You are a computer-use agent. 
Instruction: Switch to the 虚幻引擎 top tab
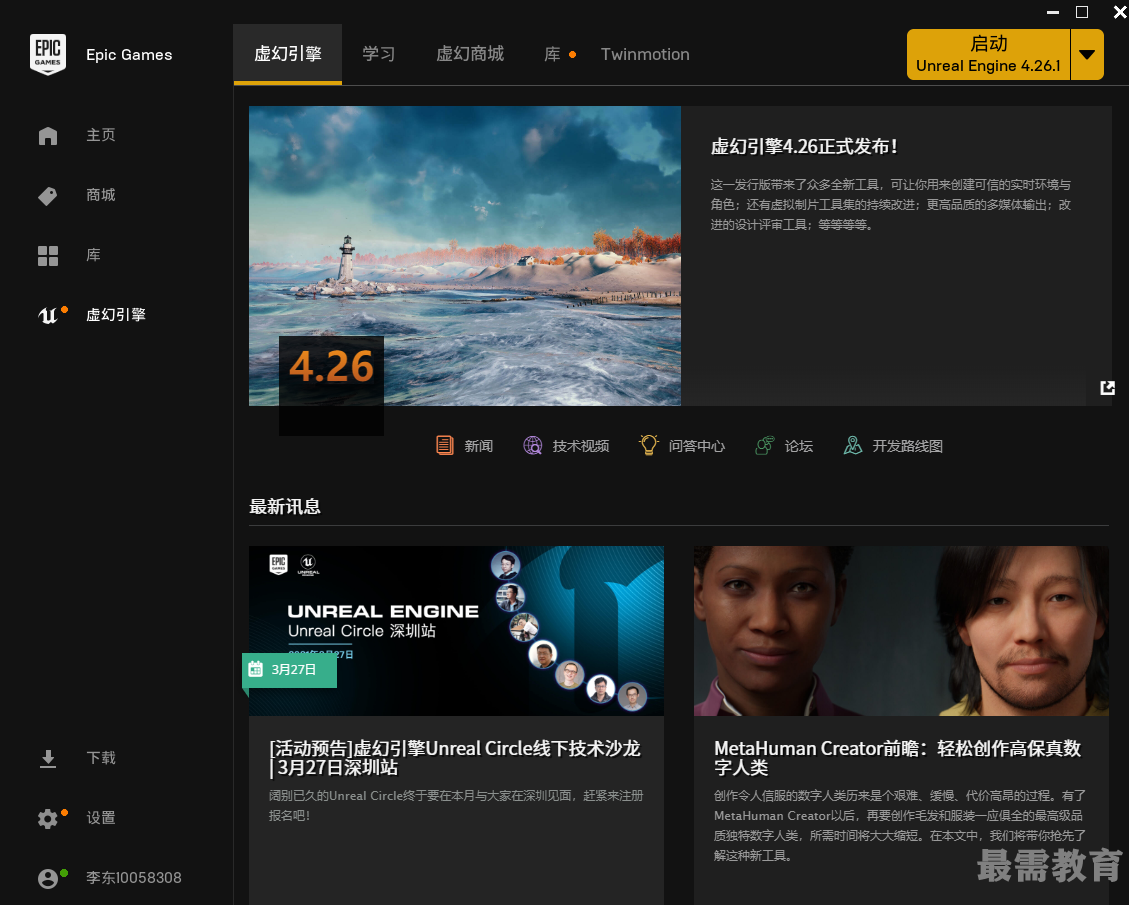click(287, 55)
